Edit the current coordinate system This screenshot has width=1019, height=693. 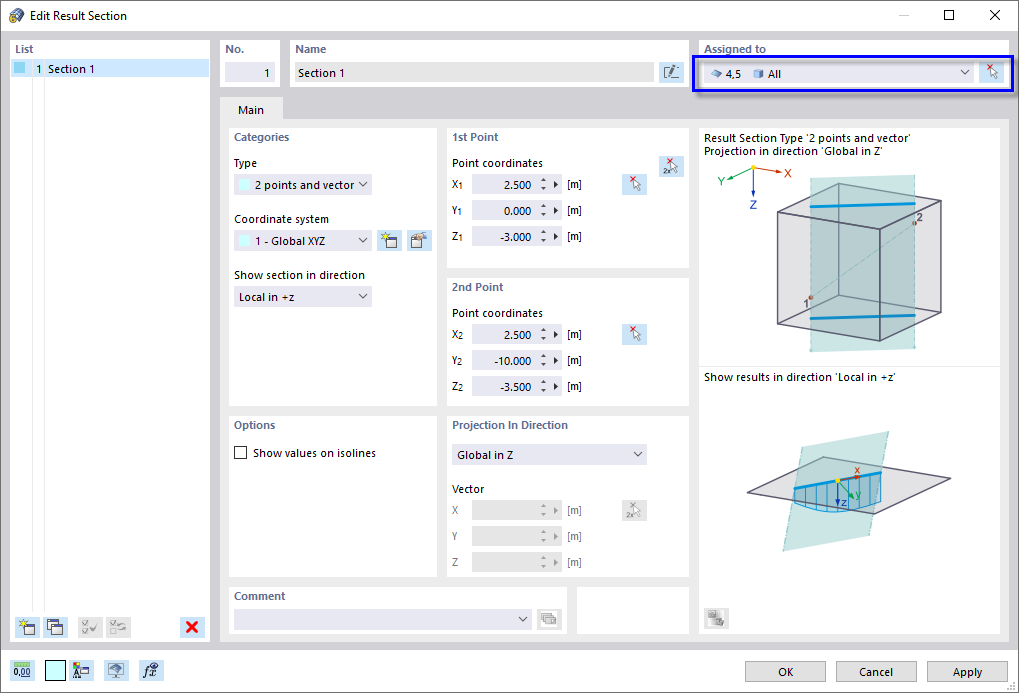click(419, 240)
